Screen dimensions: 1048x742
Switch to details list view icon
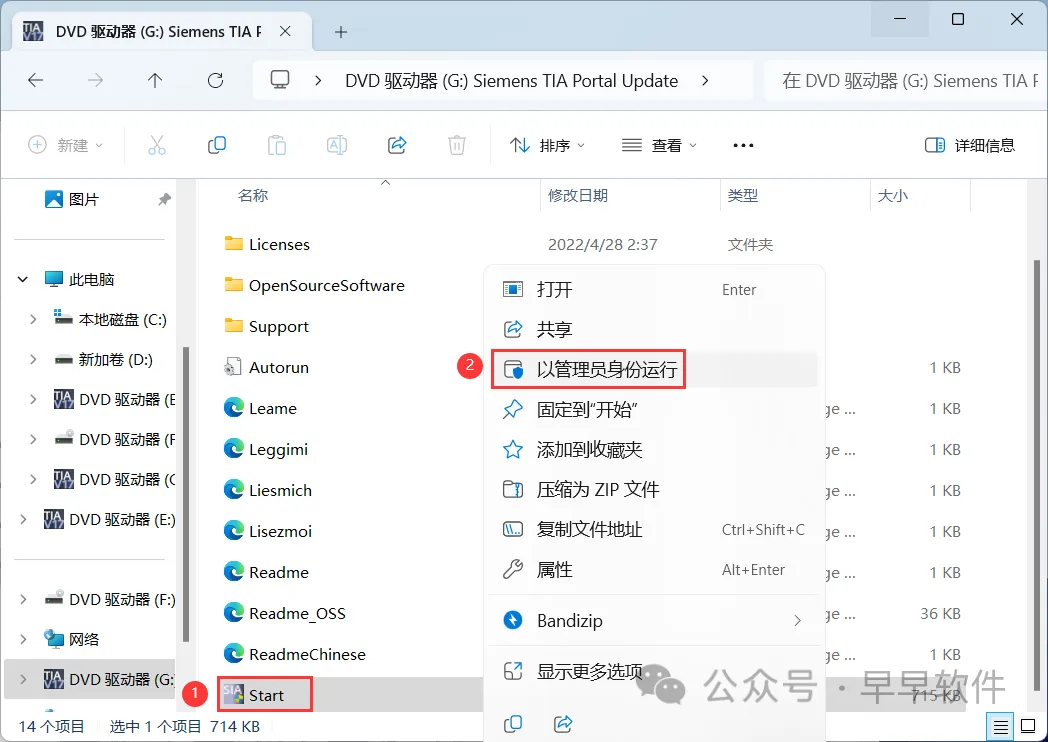coord(1001,727)
